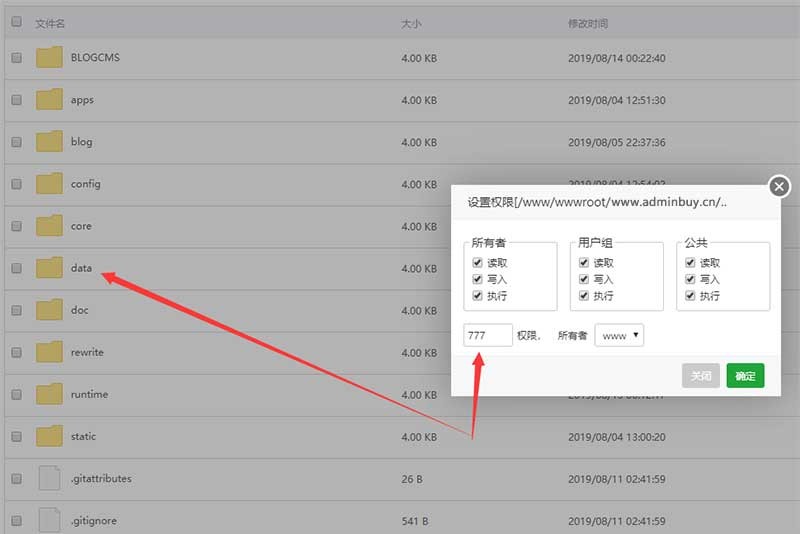
Task: Select checkbox for the doc folder row
Action: 16,310
